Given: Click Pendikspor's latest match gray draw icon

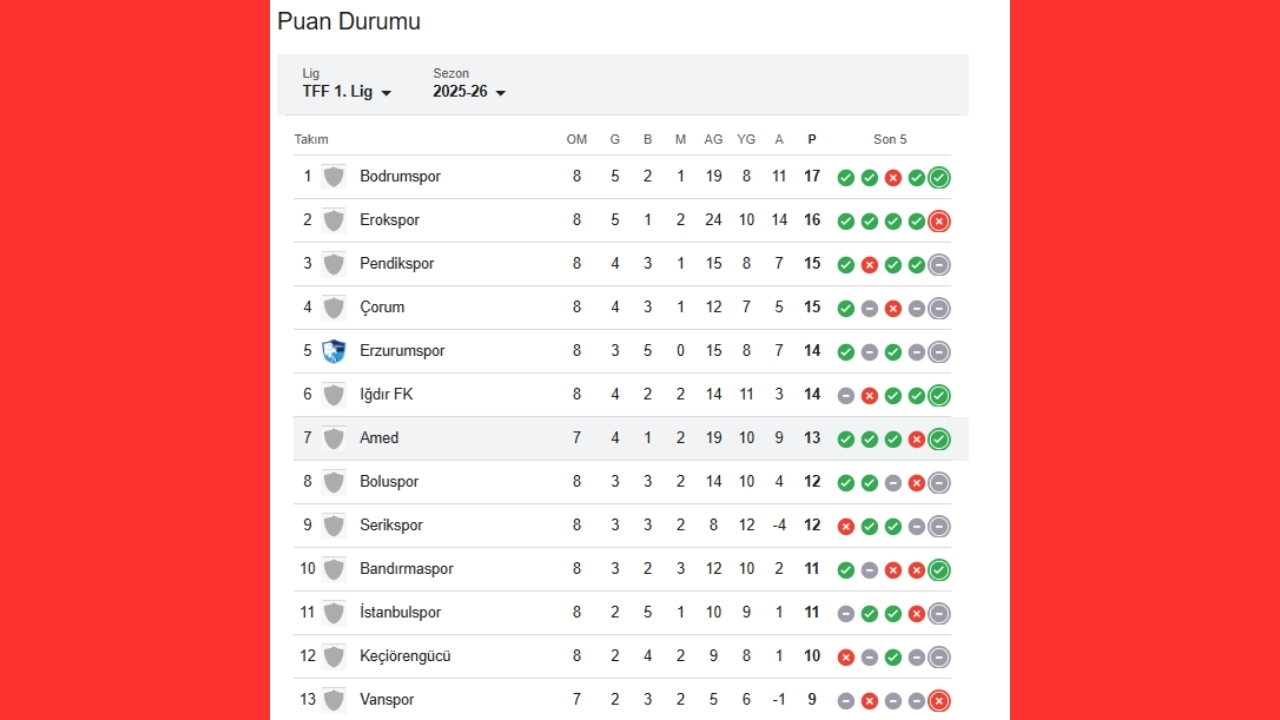Looking at the screenshot, I should pyautogui.click(x=939, y=265).
